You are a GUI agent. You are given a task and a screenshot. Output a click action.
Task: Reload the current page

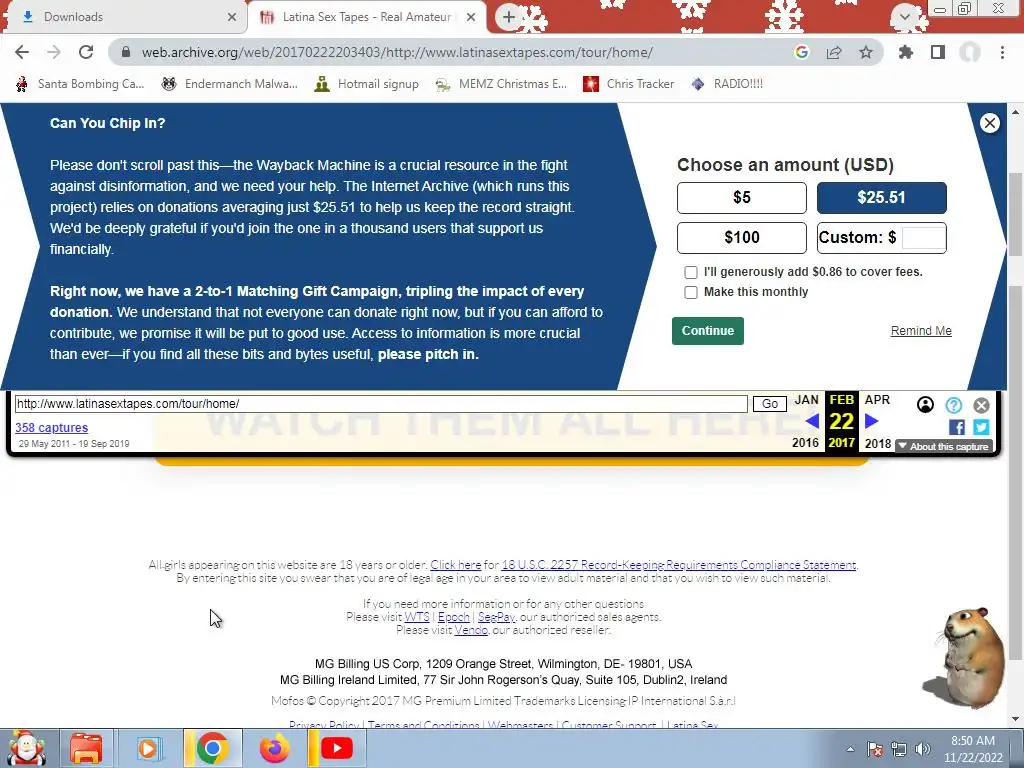(x=86, y=52)
